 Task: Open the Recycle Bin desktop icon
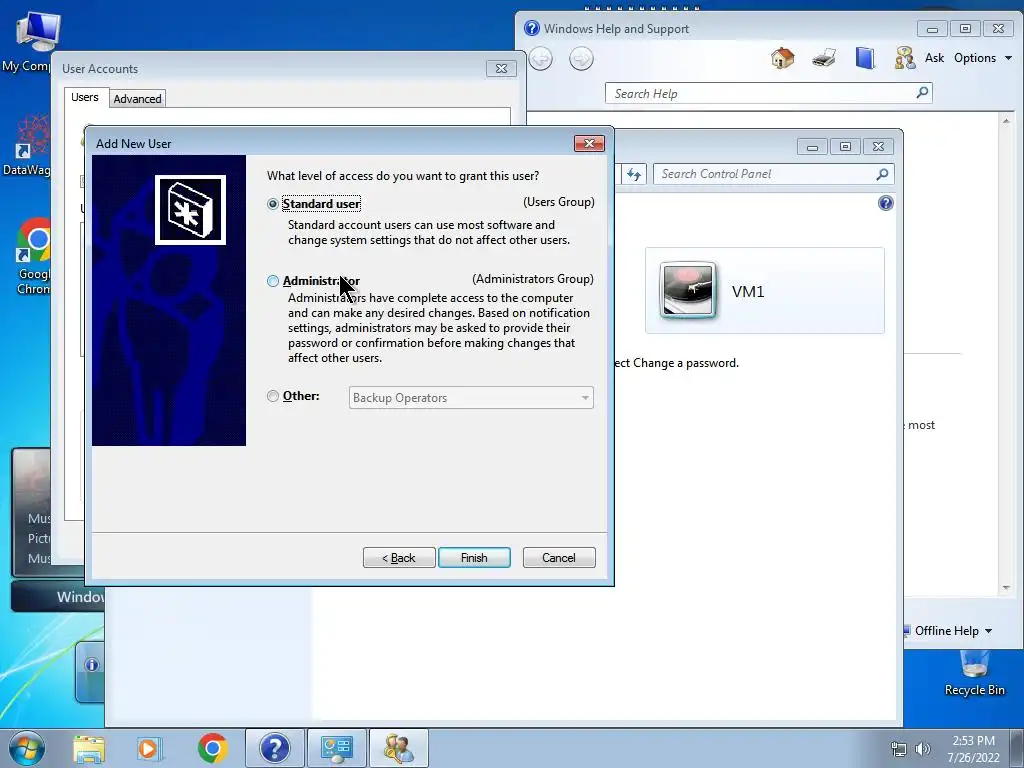point(974,673)
